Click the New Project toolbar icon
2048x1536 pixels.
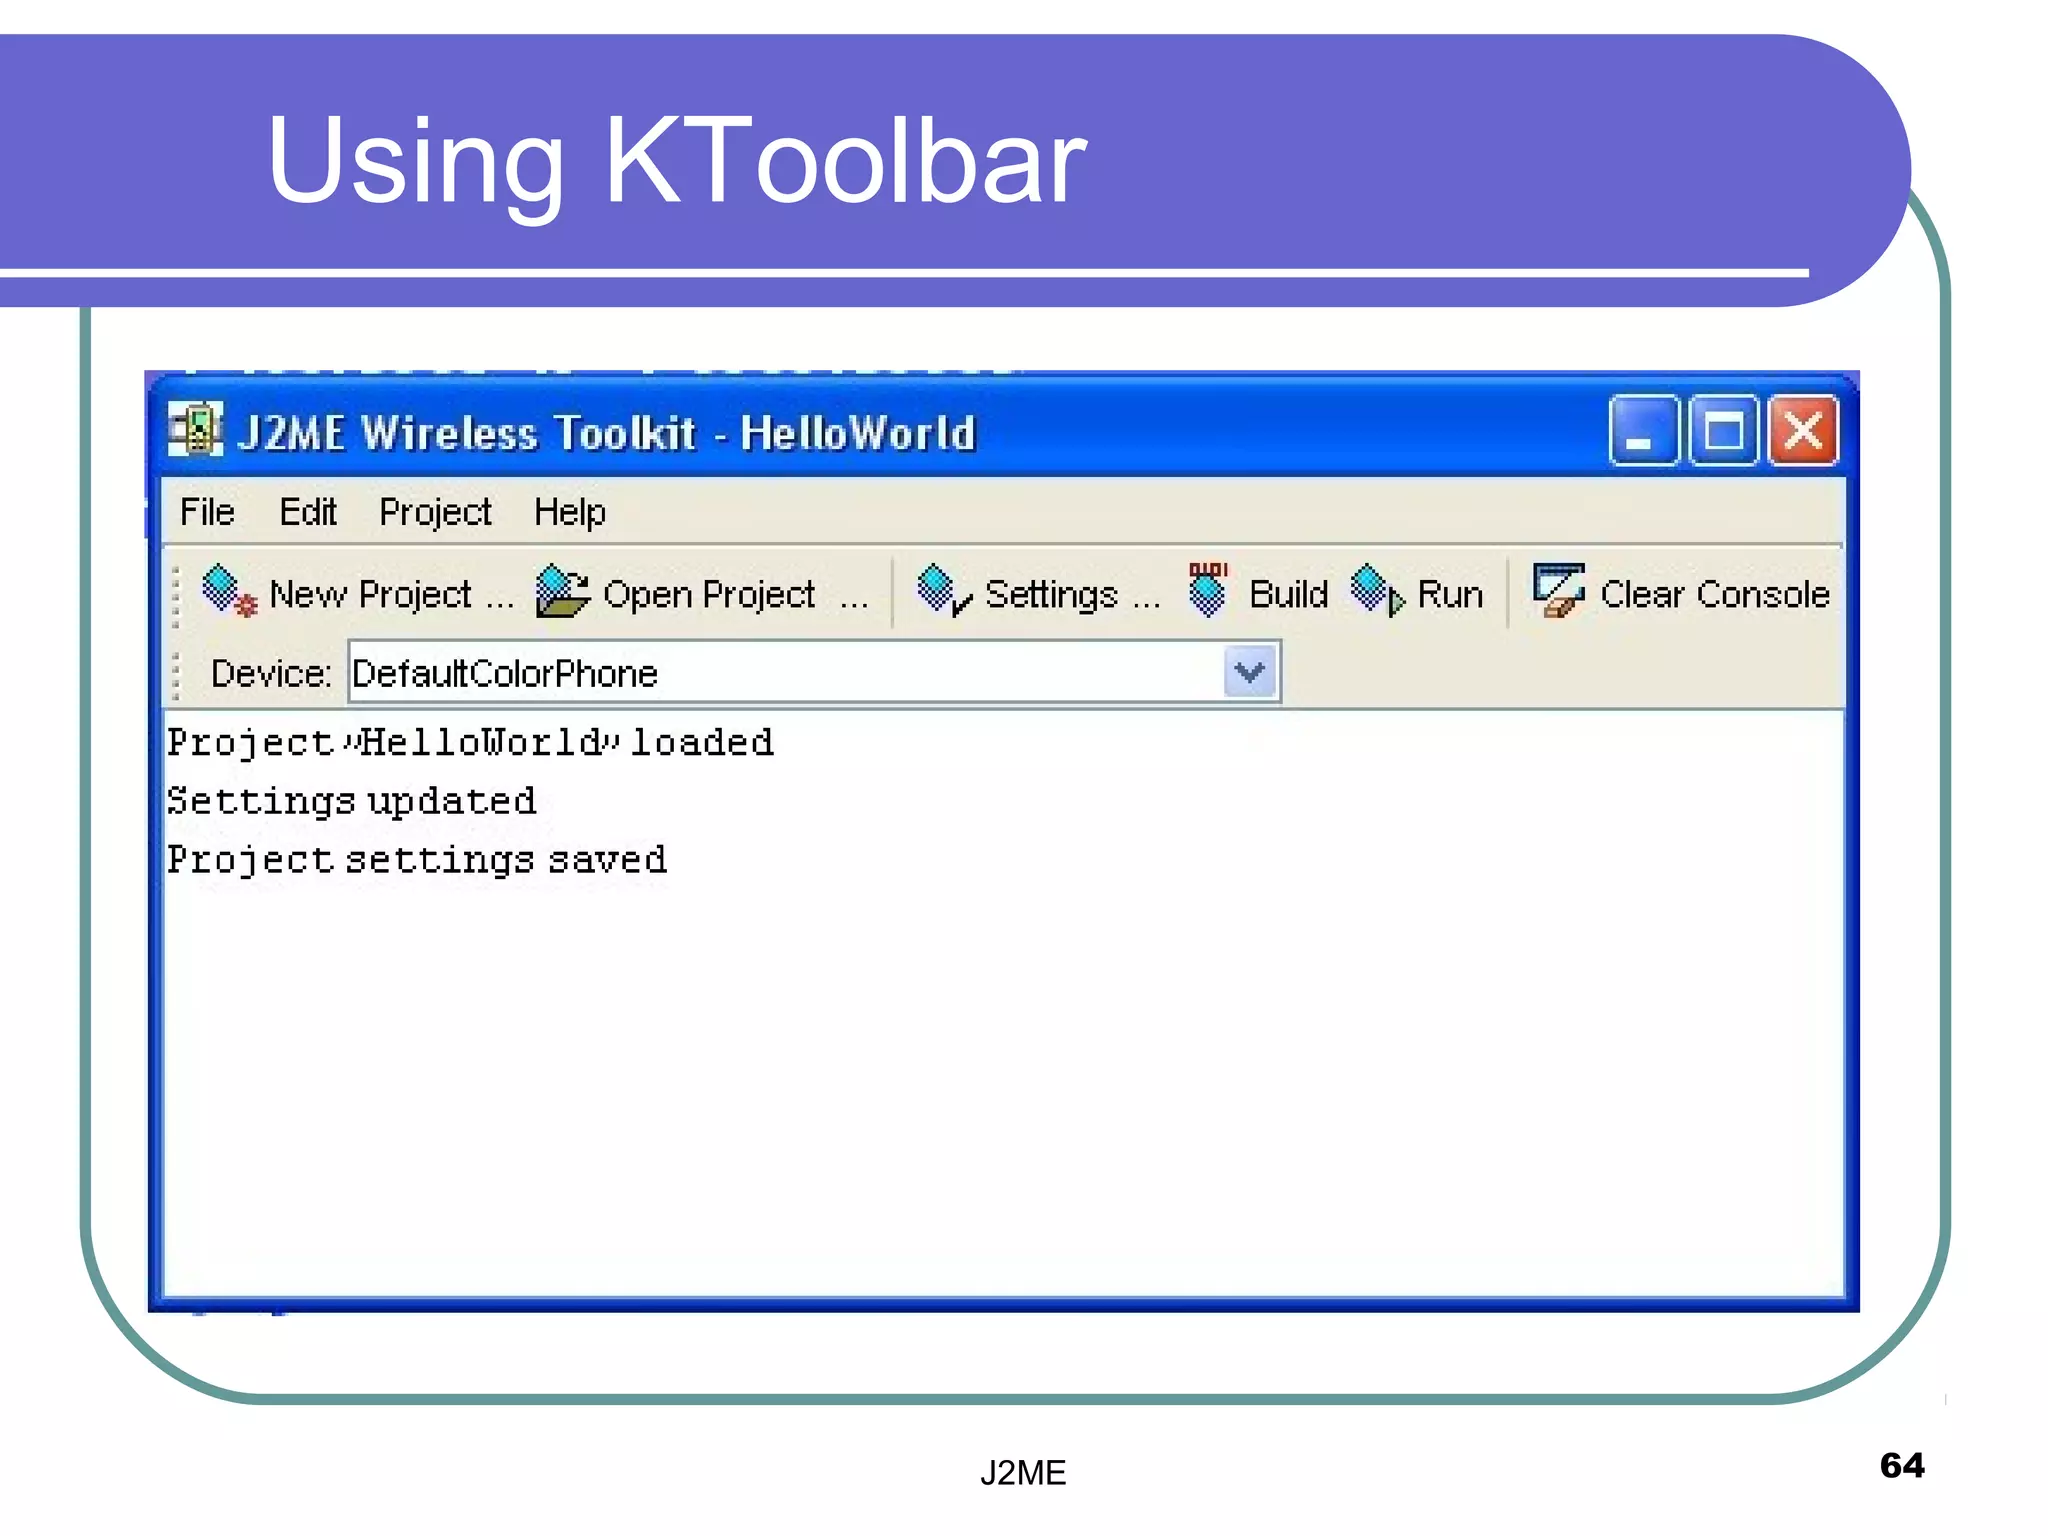229,591
